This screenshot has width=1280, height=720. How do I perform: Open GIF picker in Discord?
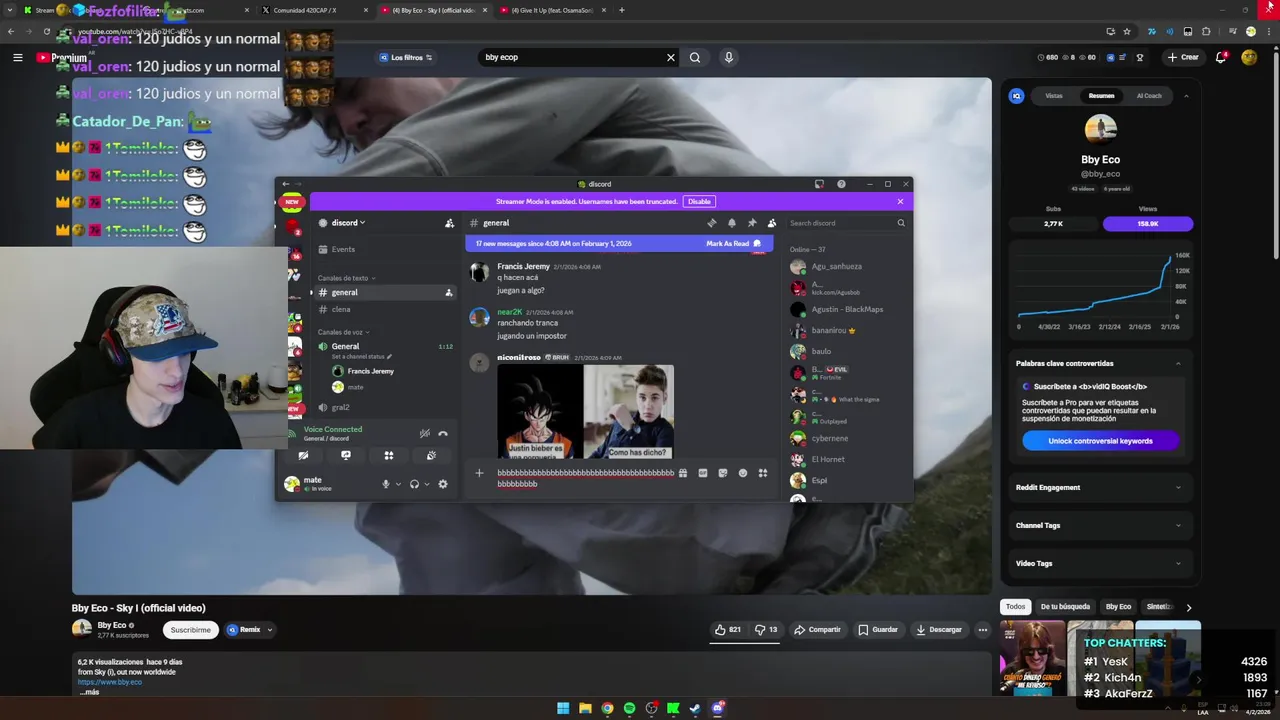pyautogui.click(x=703, y=473)
